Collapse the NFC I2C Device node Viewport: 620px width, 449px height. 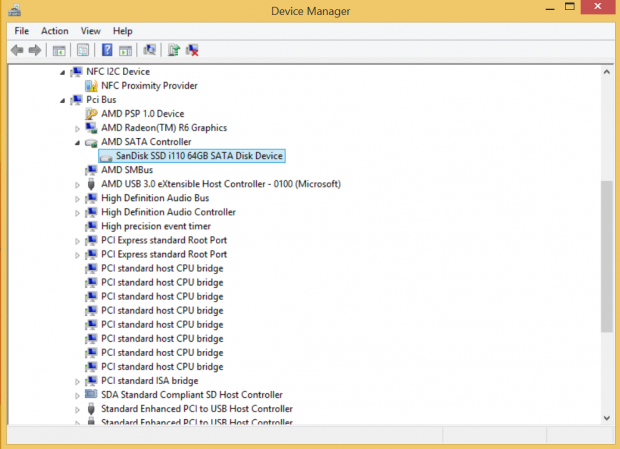click(x=62, y=72)
